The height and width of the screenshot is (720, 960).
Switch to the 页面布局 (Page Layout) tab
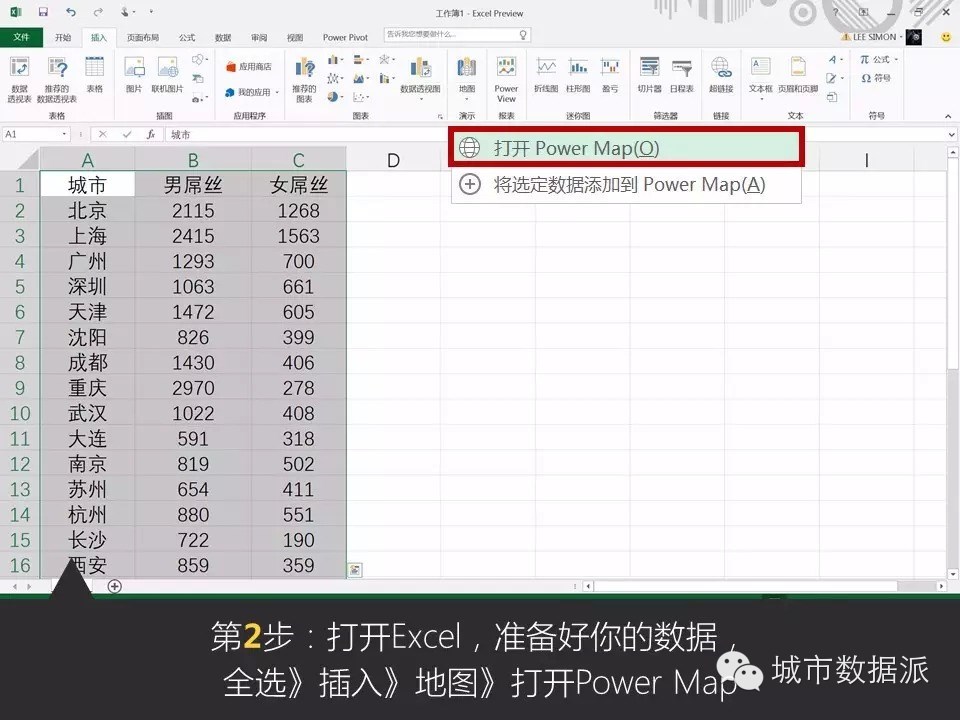coord(143,37)
